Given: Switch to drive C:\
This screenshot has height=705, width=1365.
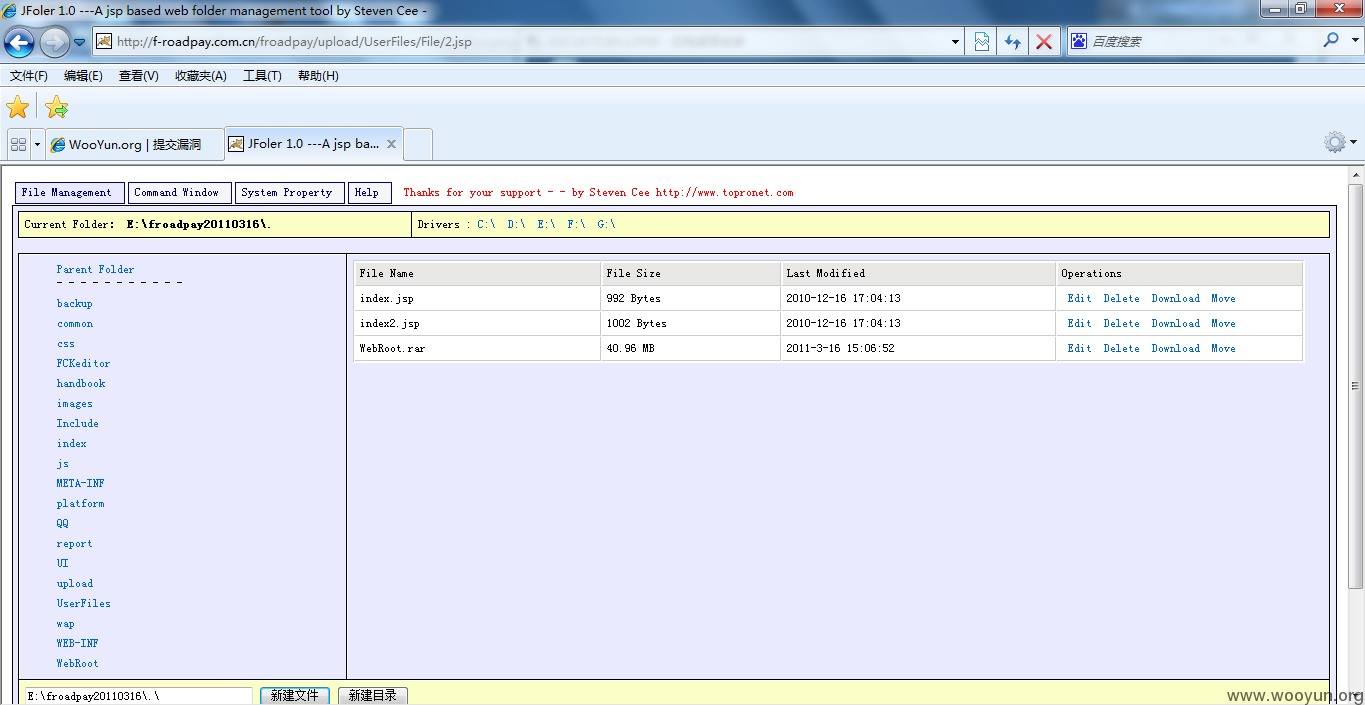Looking at the screenshot, I should 486,224.
